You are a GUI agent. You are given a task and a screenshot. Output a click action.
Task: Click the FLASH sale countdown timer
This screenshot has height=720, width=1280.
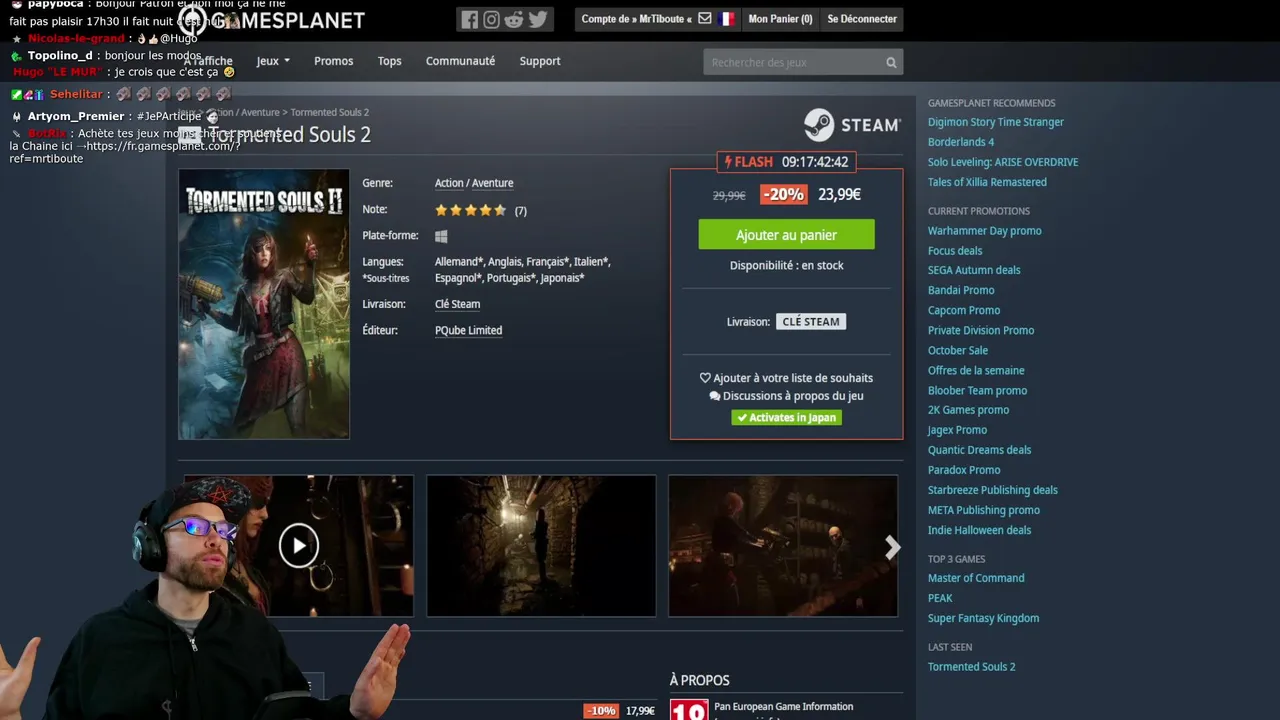[x=786, y=162]
